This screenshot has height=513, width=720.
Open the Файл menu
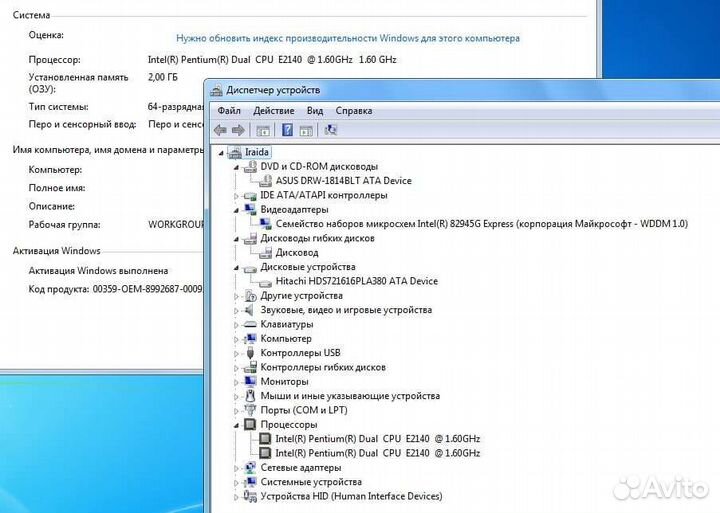click(229, 111)
